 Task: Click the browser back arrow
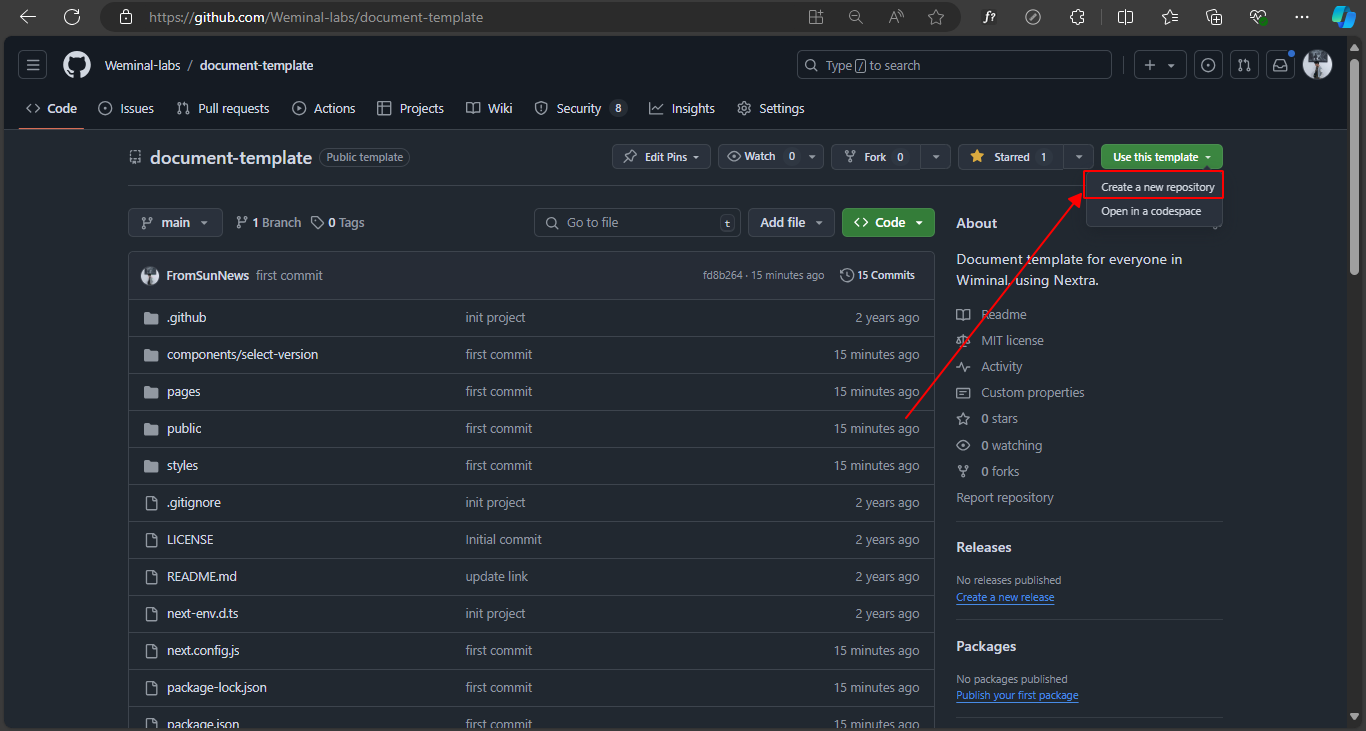(x=28, y=17)
